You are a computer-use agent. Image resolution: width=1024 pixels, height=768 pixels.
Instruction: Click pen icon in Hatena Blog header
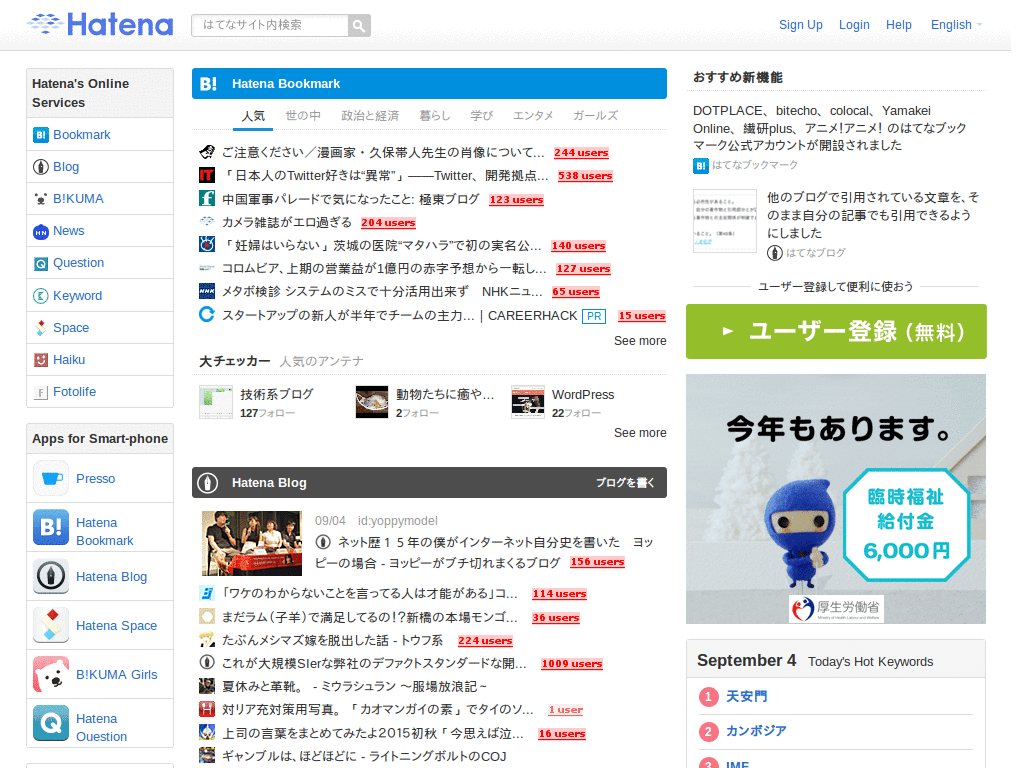(208, 483)
